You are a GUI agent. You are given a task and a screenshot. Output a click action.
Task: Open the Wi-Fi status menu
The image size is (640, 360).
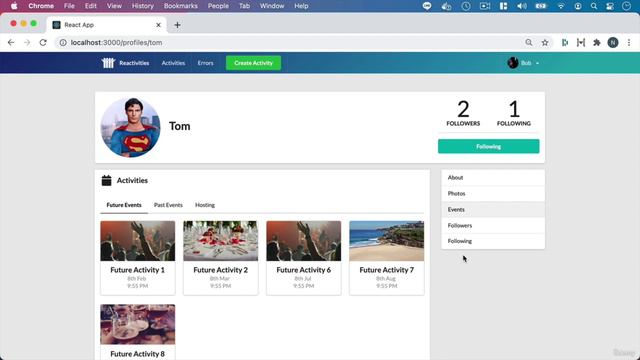click(x=561, y=6)
